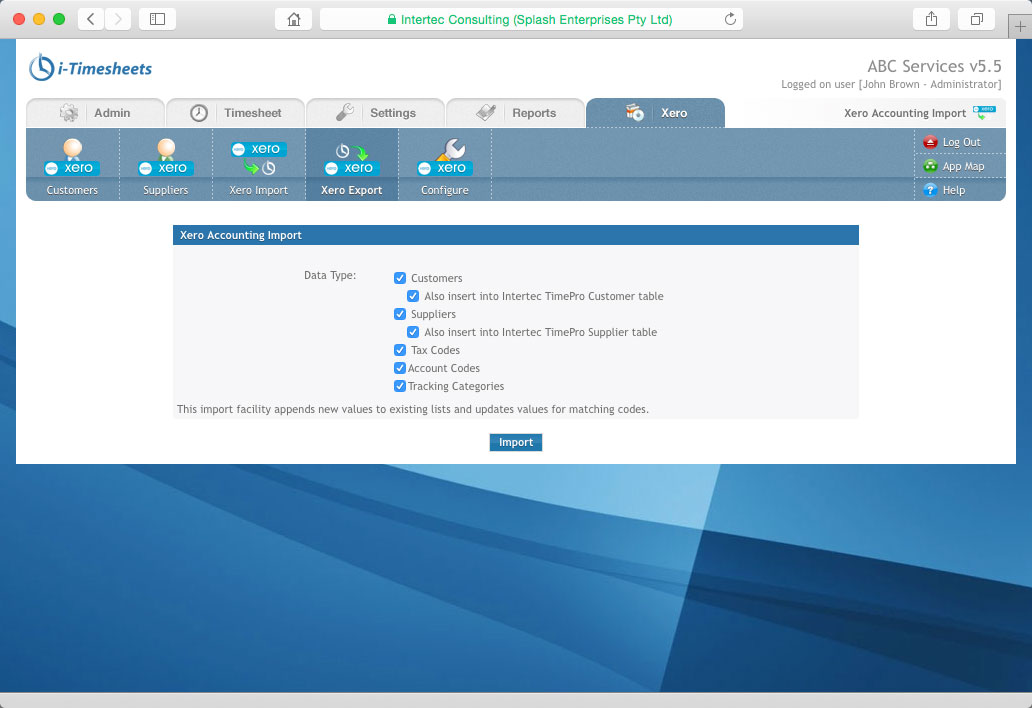This screenshot has height=708, width=1032.
Task: Toggle insert into TimePro Supplier table
Action: click(413, 332)
